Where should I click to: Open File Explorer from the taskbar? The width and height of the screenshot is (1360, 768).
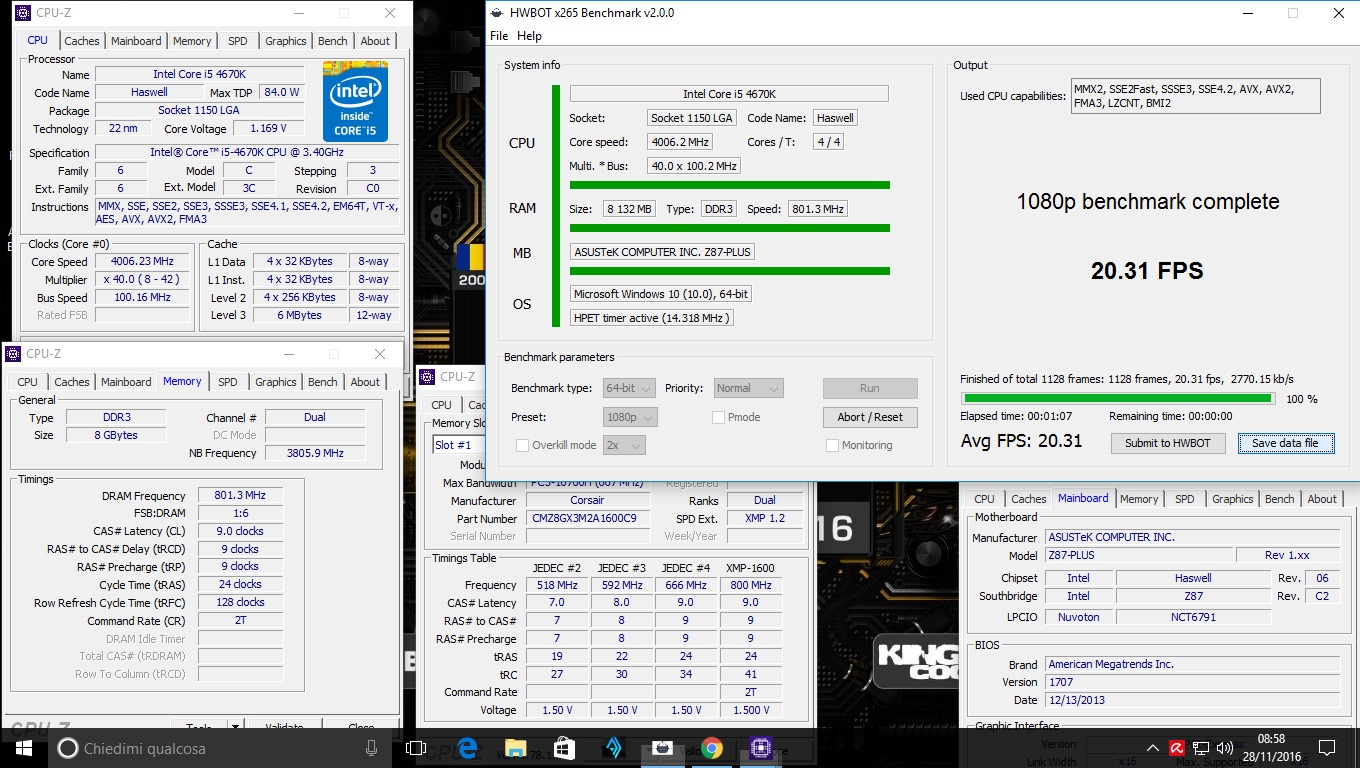click(x=516, y=748)
